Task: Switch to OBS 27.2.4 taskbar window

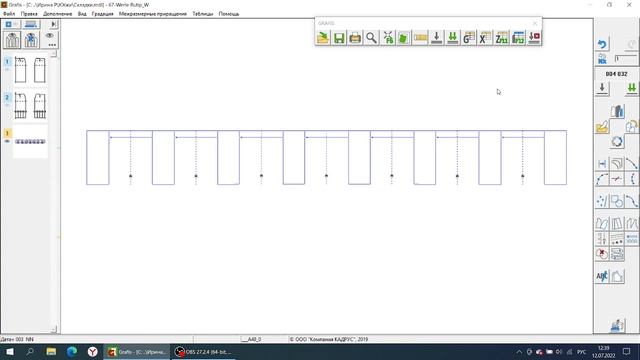Action: pos(203,351)
